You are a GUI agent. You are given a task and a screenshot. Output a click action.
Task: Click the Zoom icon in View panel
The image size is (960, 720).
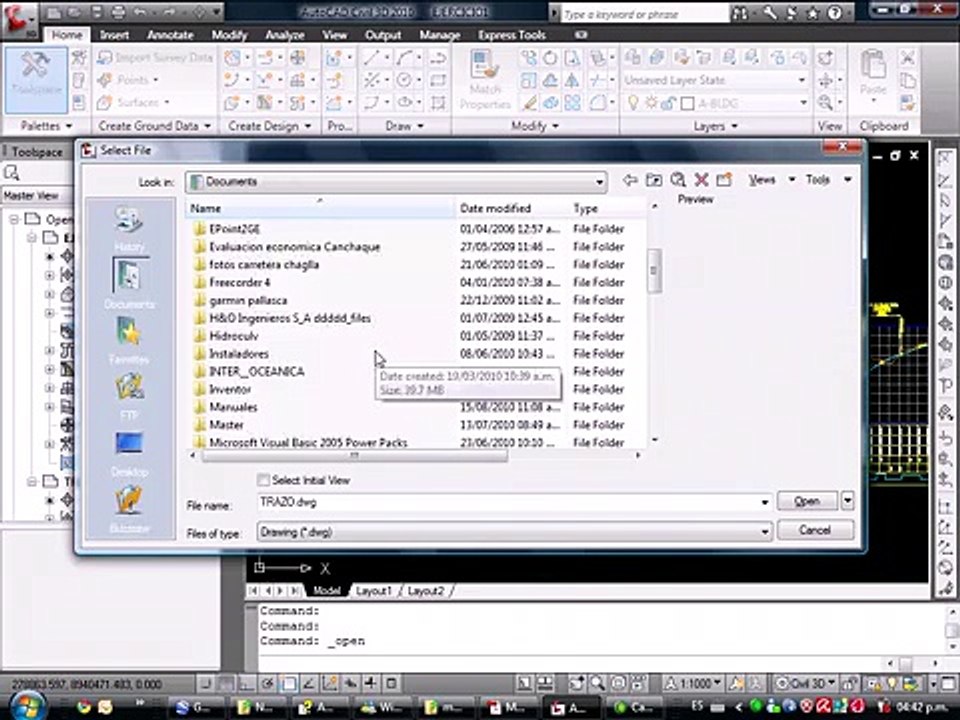click(x=825, y=102)
